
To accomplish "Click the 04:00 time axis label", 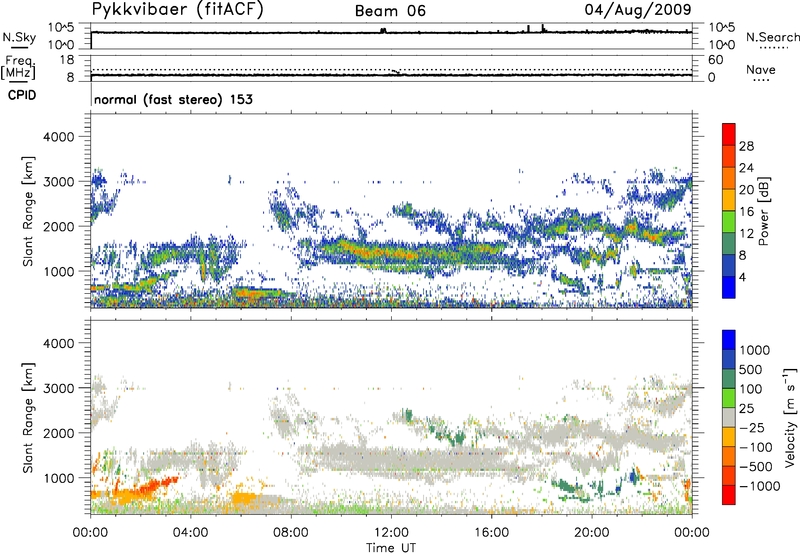I will tap(191, 533).
